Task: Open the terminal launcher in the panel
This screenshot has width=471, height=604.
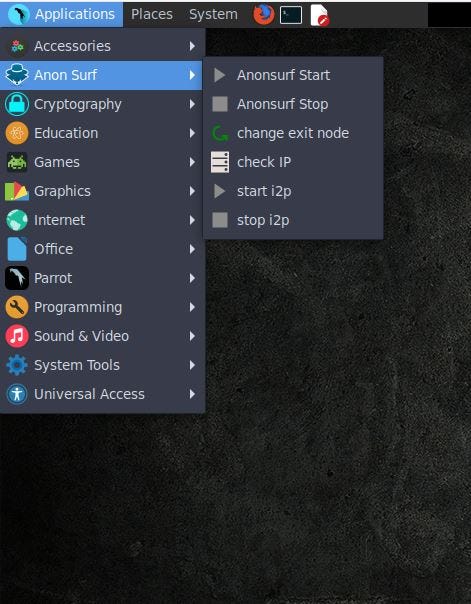Action: pos(291,15)
